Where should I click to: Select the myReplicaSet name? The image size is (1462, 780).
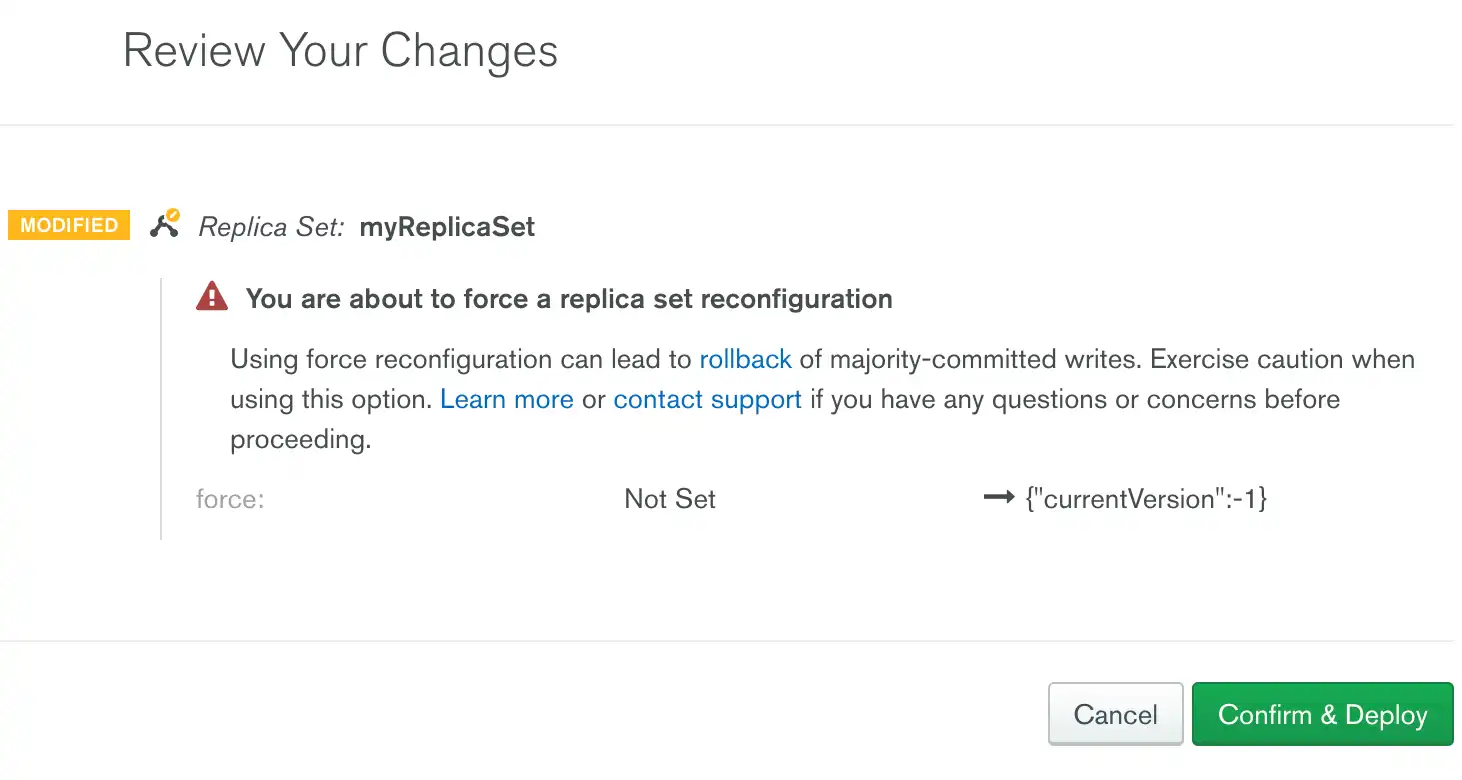(447, 227)
